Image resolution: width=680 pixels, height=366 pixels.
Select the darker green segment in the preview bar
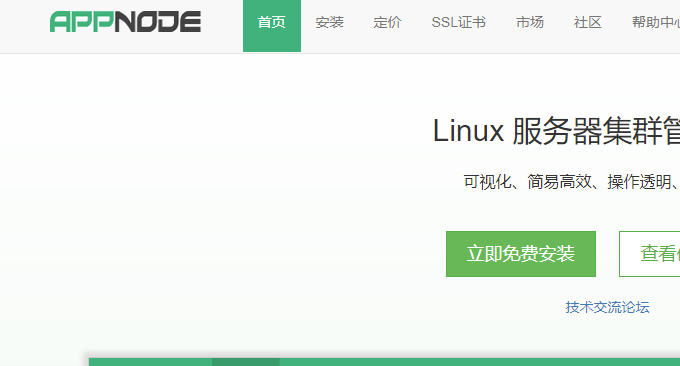coord(245,362)
